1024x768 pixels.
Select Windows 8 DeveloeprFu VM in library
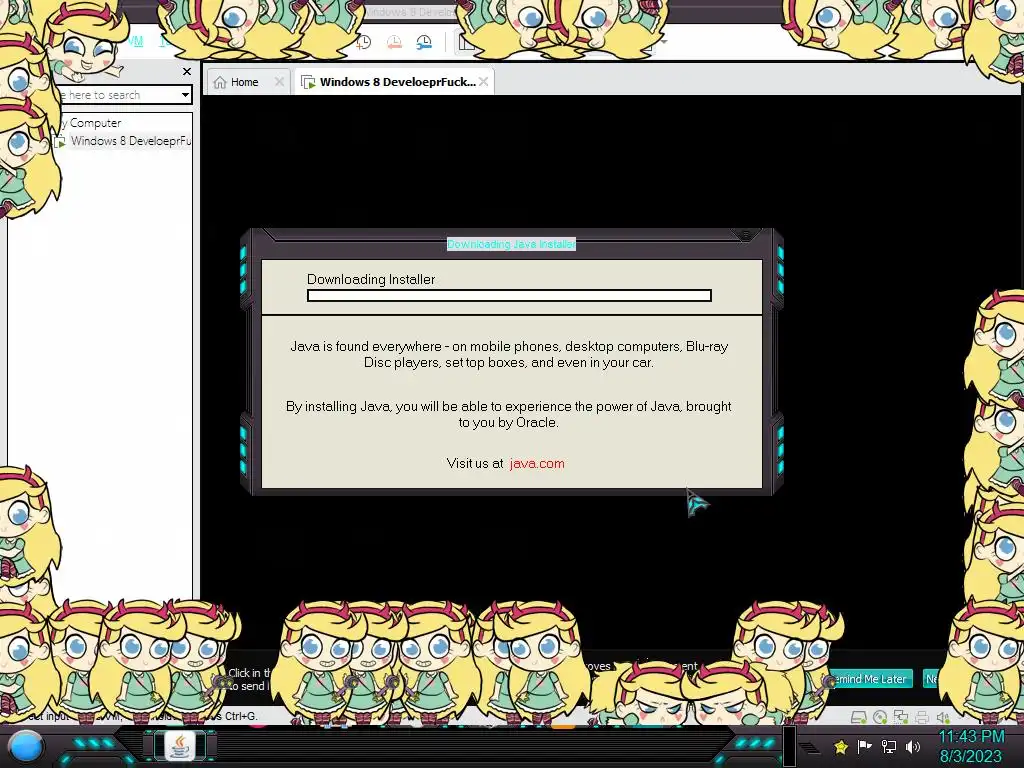click(131, 141)
